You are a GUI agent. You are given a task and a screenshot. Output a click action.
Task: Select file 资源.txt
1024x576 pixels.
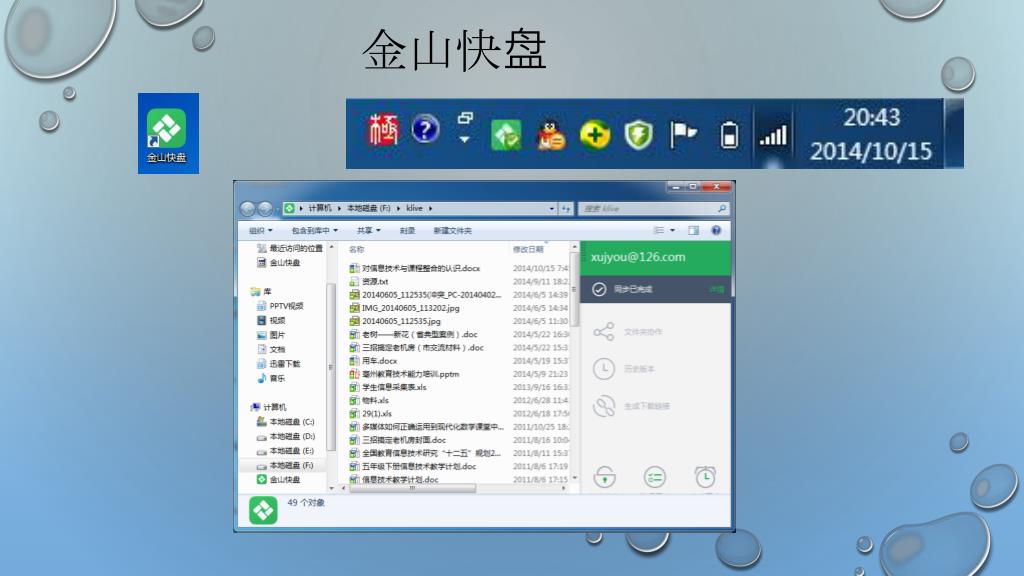click(369, 281)
